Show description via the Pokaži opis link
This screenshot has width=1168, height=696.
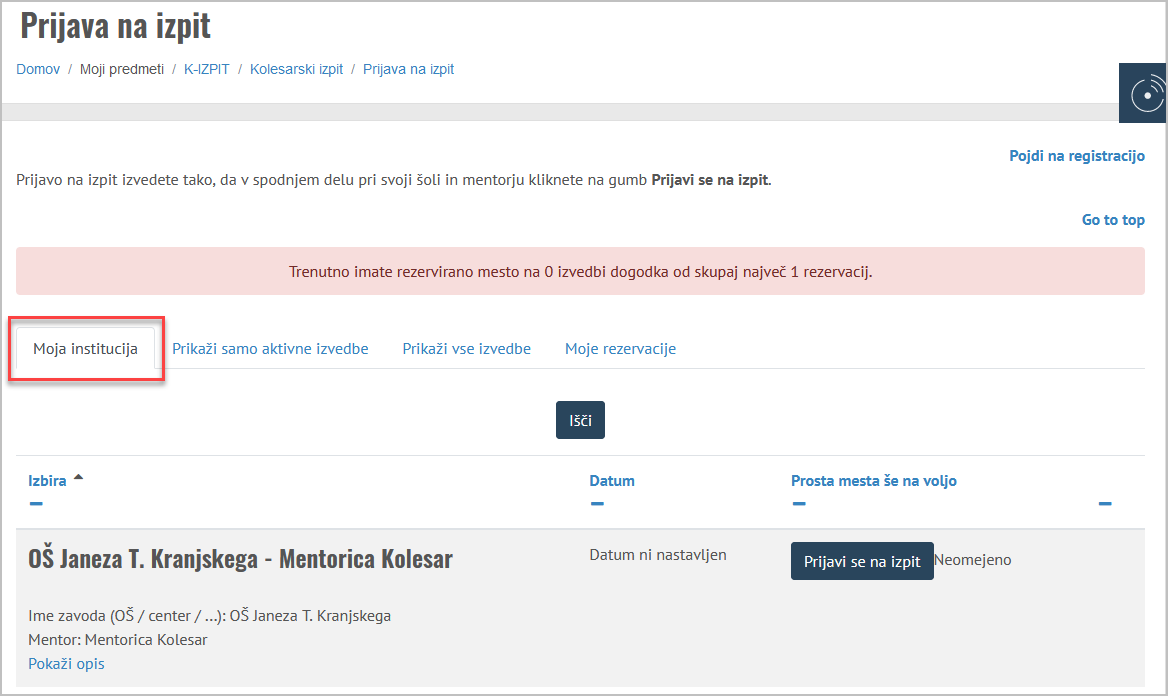(x=66, y=663)
